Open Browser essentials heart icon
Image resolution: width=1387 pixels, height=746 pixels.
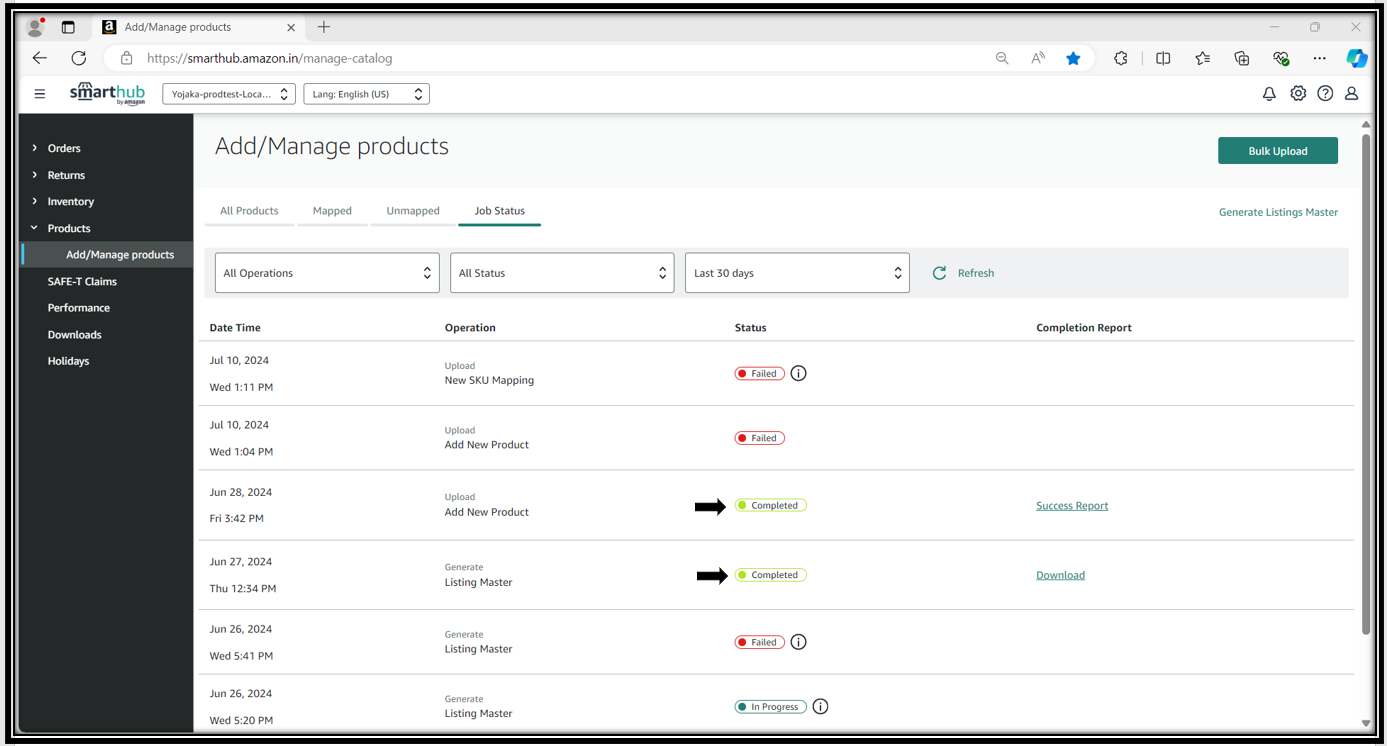coord(1281,58)
